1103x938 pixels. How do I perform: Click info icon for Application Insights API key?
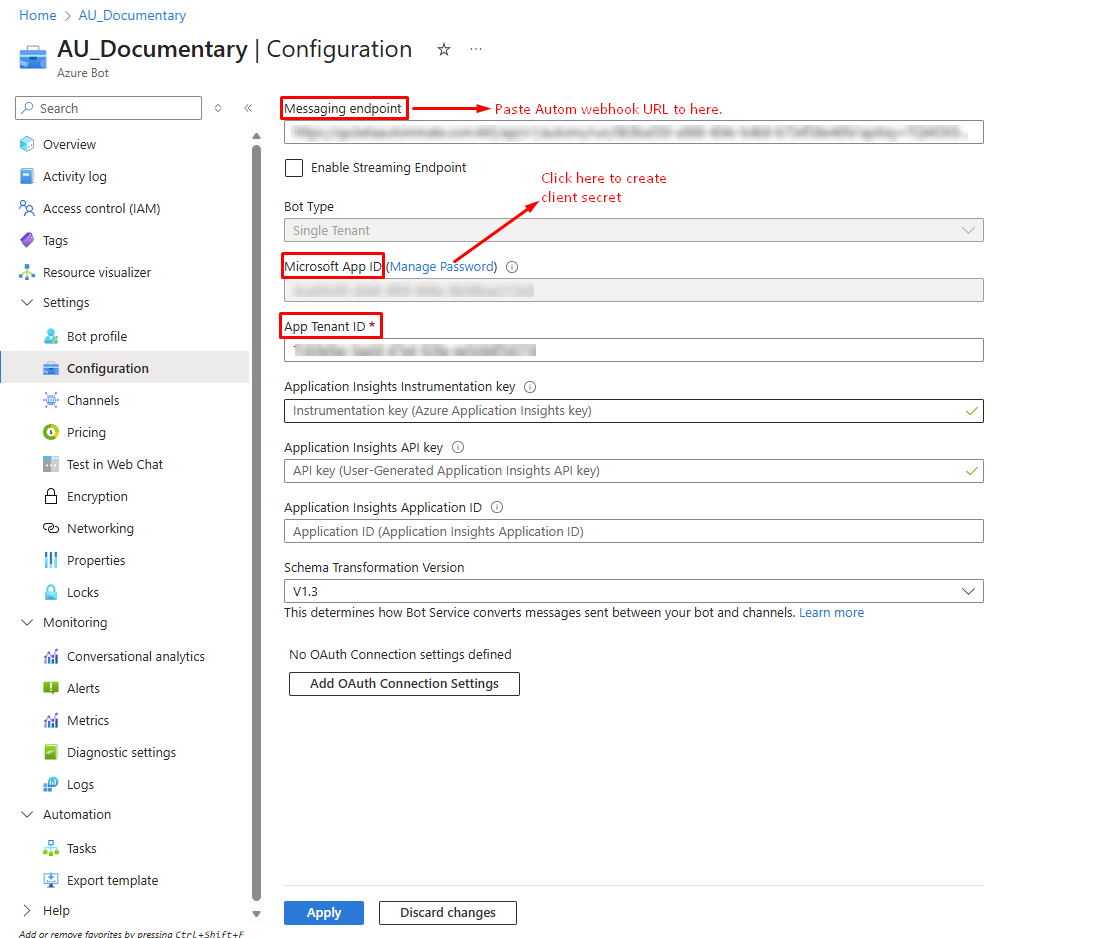(458, 448)
